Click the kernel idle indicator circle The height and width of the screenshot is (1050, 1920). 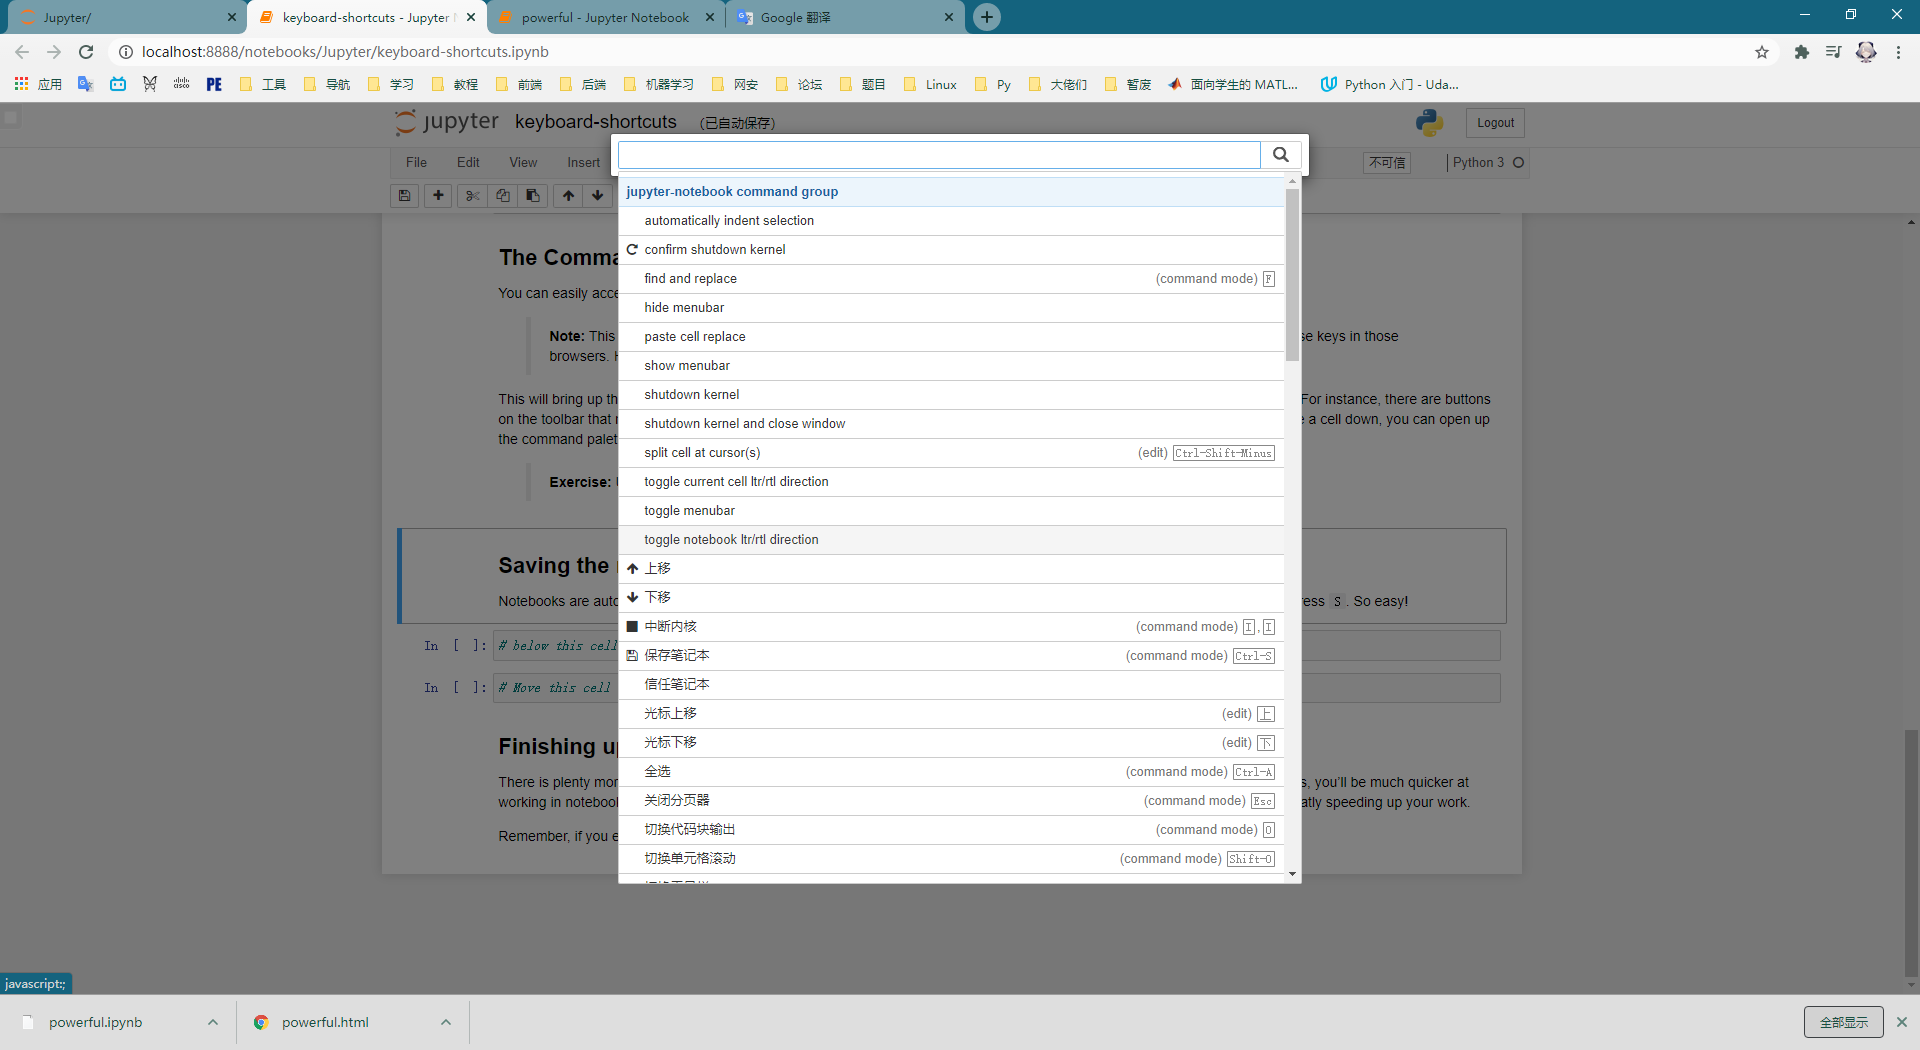point(1518,163)
